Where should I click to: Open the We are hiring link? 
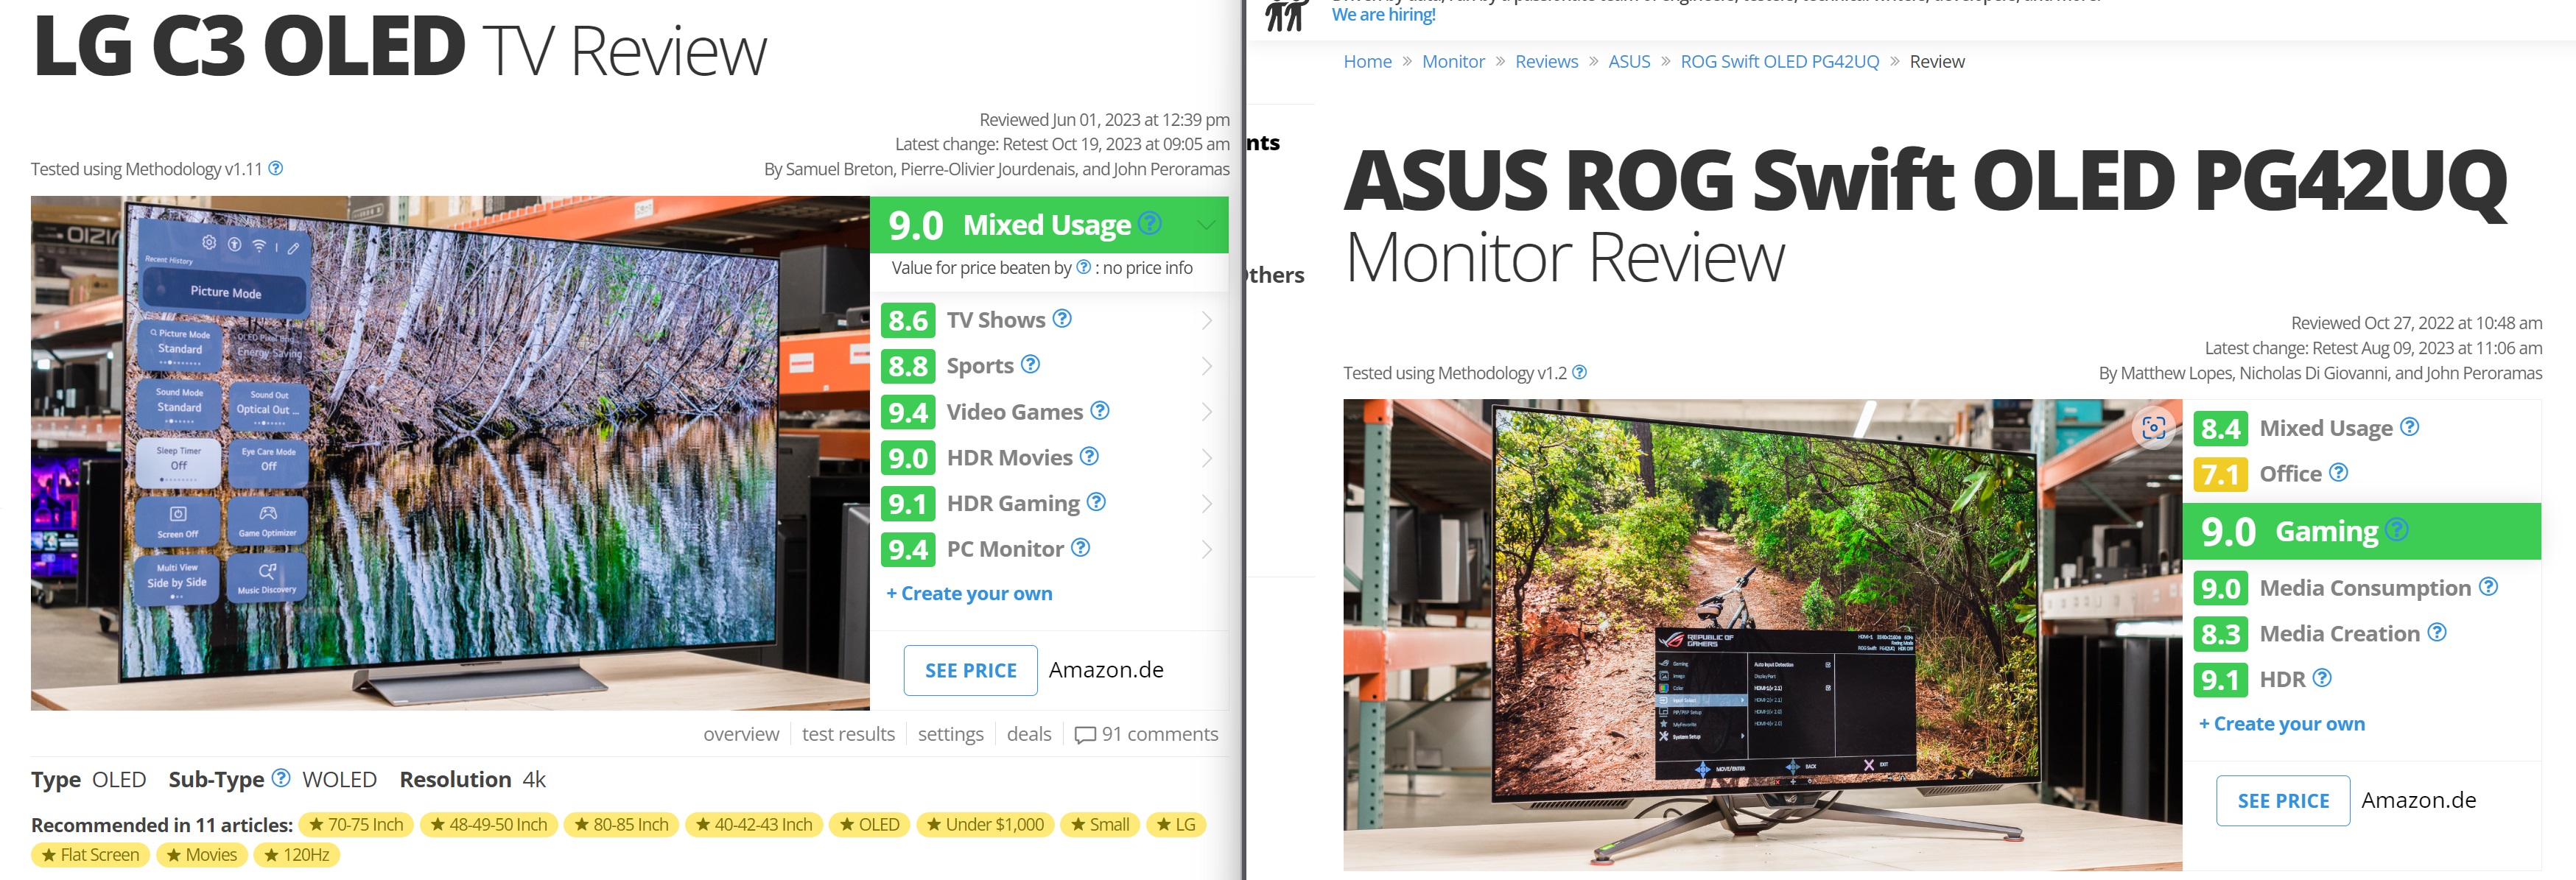click(x=1383, y=14)
